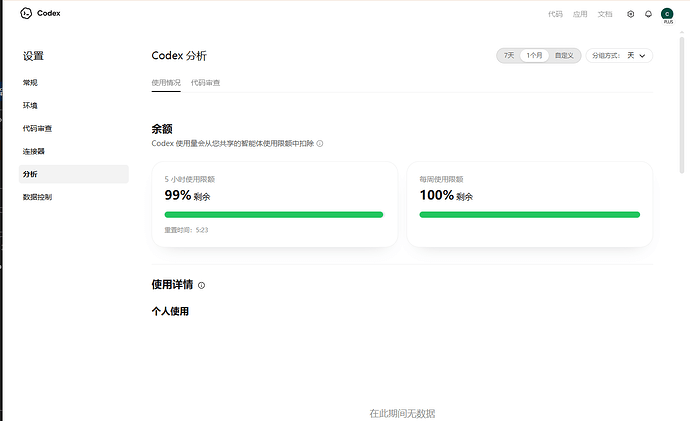Select the 自定义 time range

tap(564, 55)
